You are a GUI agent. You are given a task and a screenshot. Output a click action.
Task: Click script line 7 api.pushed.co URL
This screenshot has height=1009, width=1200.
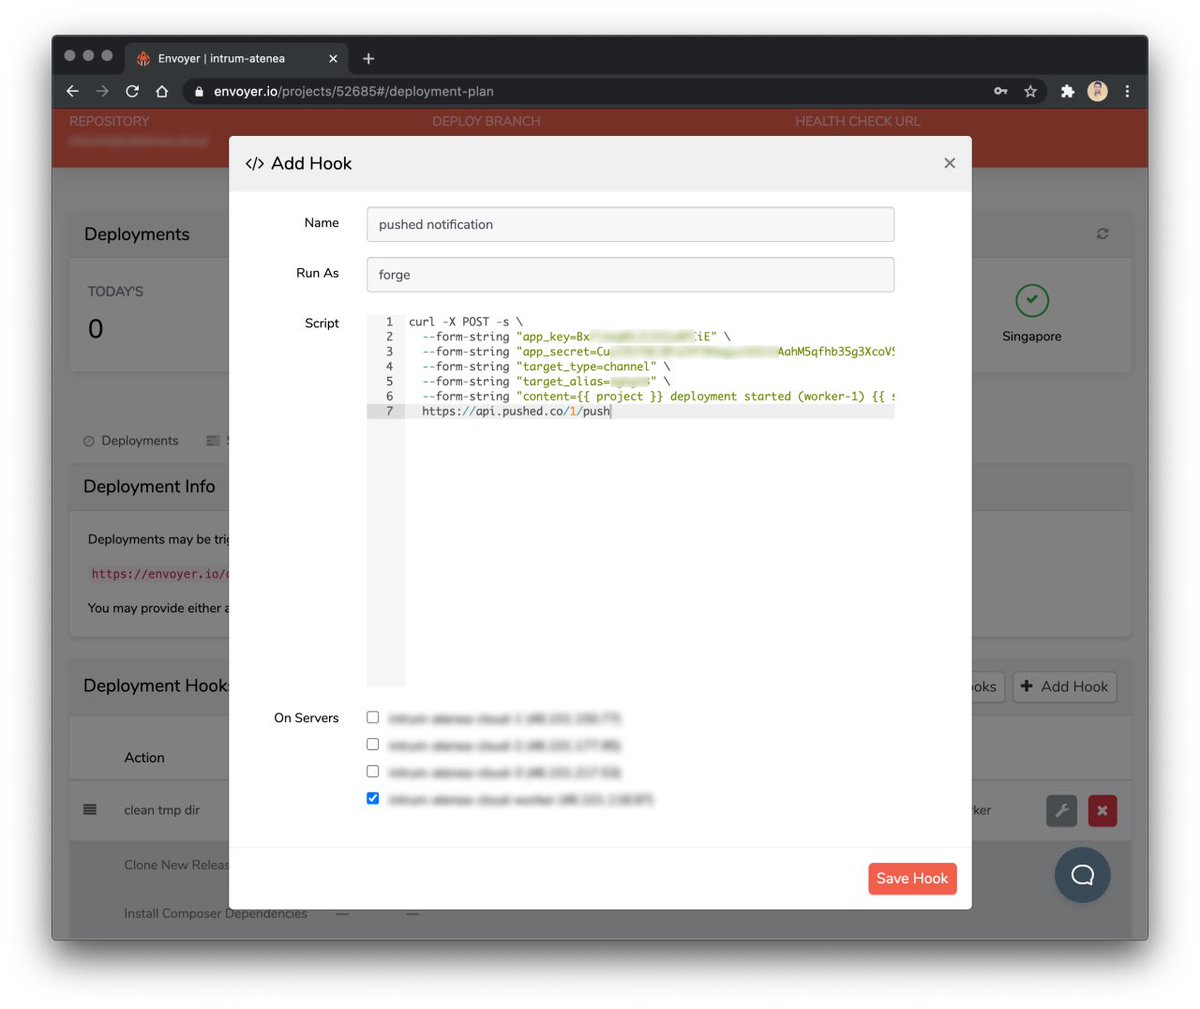(x=515, y=411)
